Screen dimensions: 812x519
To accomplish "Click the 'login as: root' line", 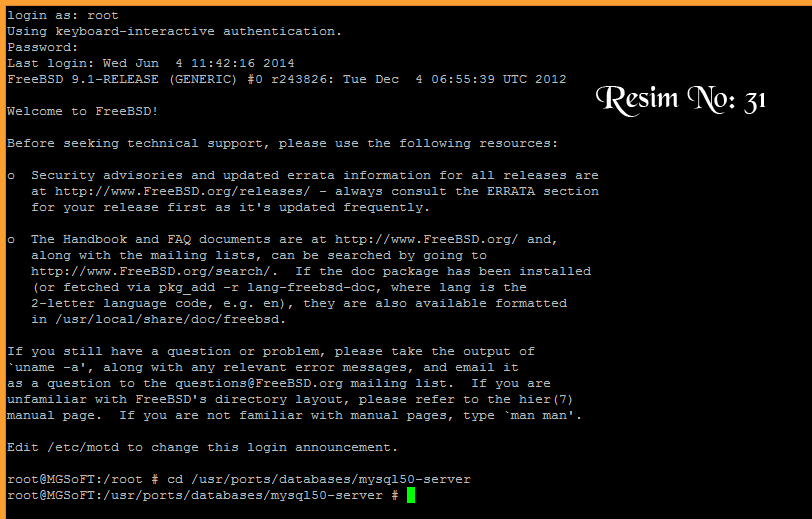I will click(63, 16).
